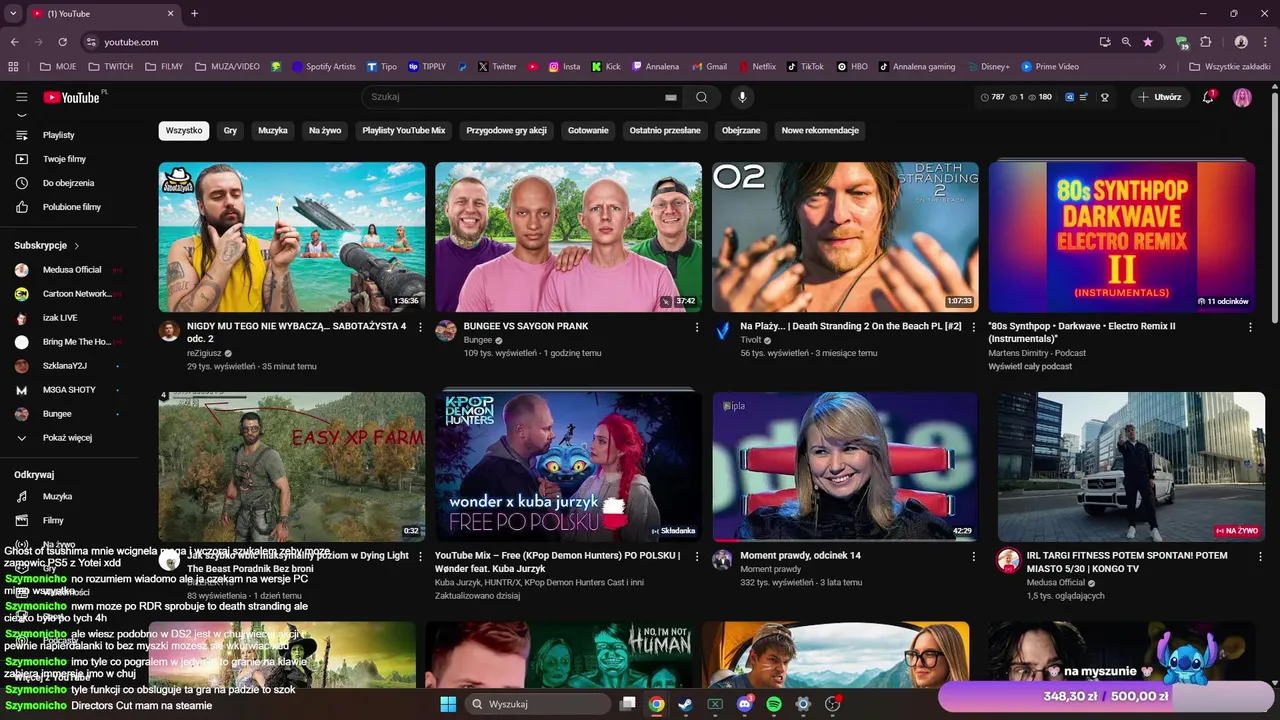Select Nowe rekomendacje filter chip
Screen dimensions: 1280x720
pyautogui.click(x=820, y=130)
